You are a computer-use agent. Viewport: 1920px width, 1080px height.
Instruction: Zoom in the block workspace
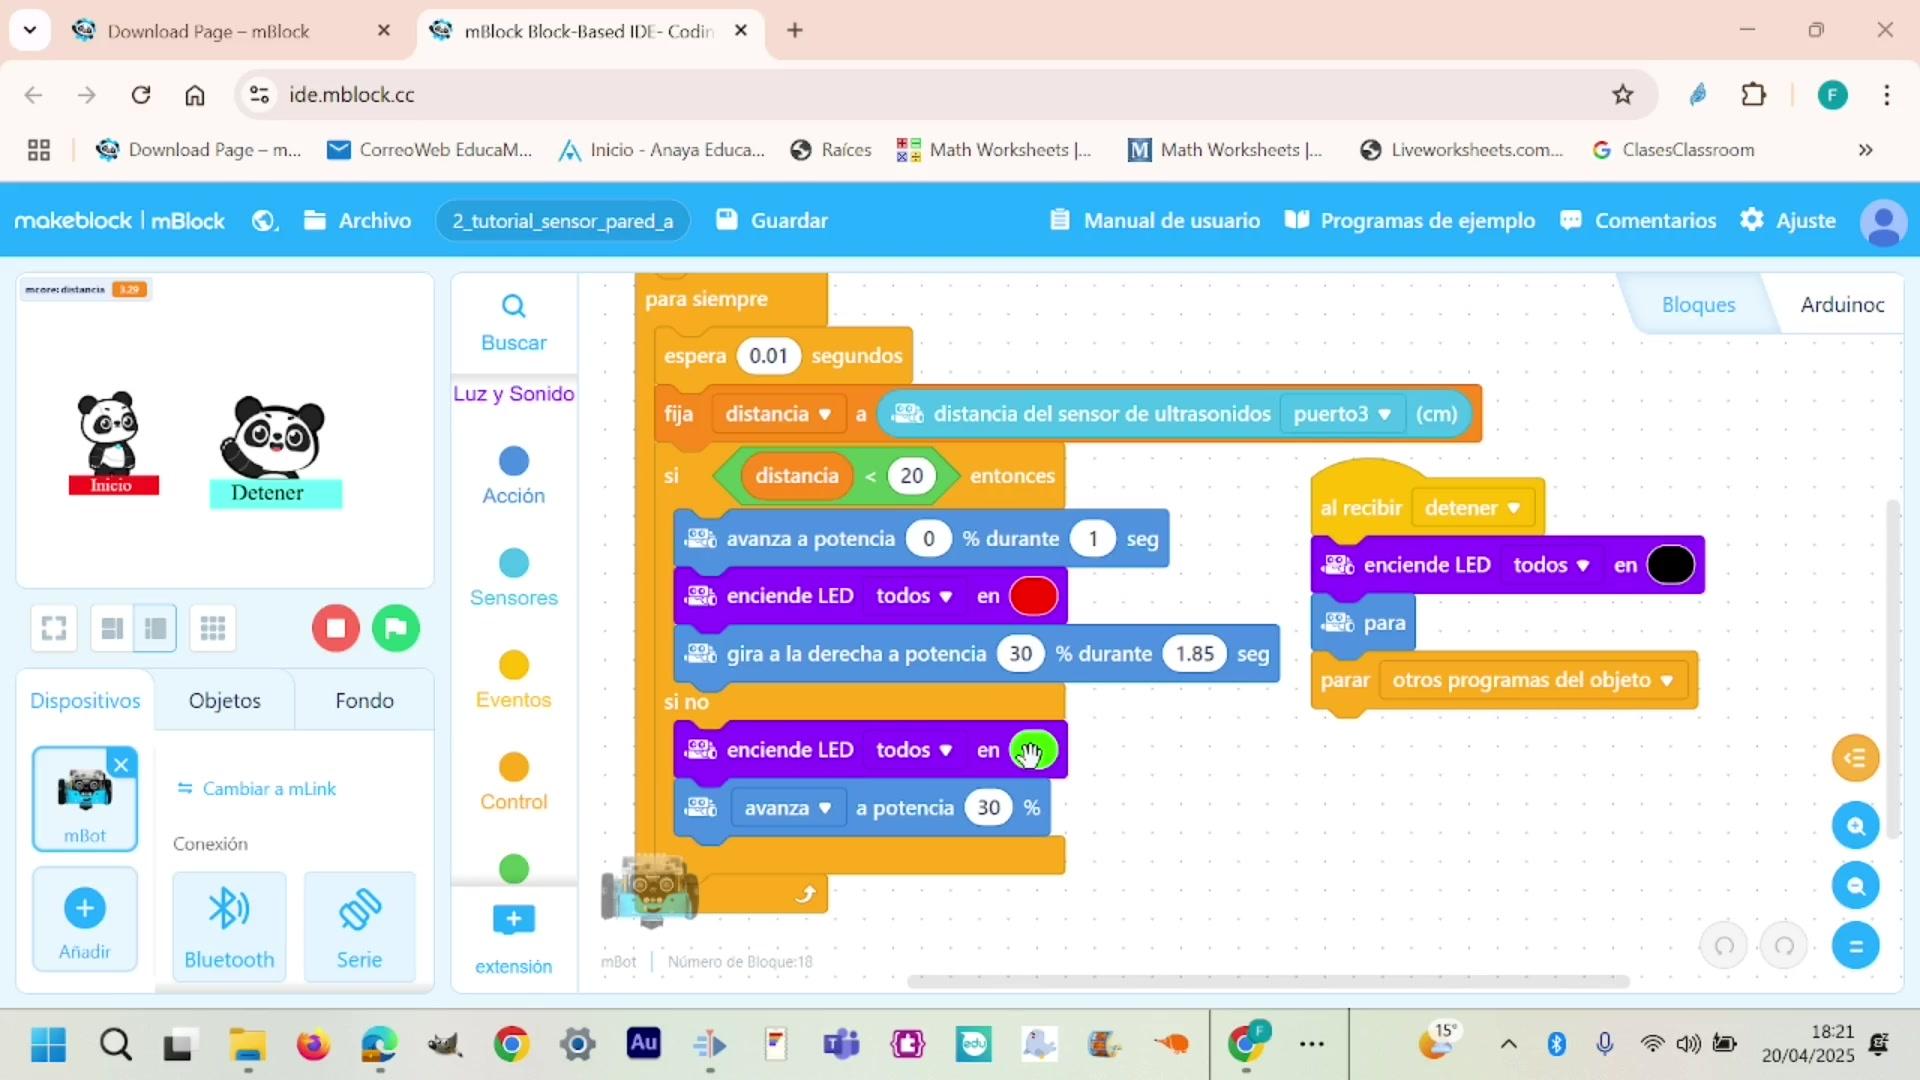pyautogui.click(x=1855, y=826)
